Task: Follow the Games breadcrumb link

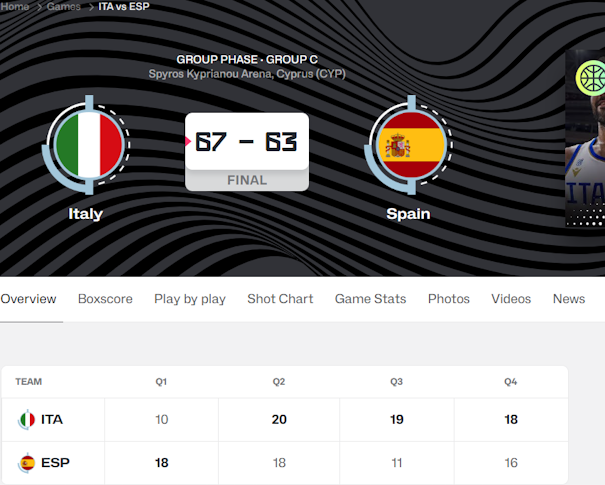Action: tap(64, 7)
